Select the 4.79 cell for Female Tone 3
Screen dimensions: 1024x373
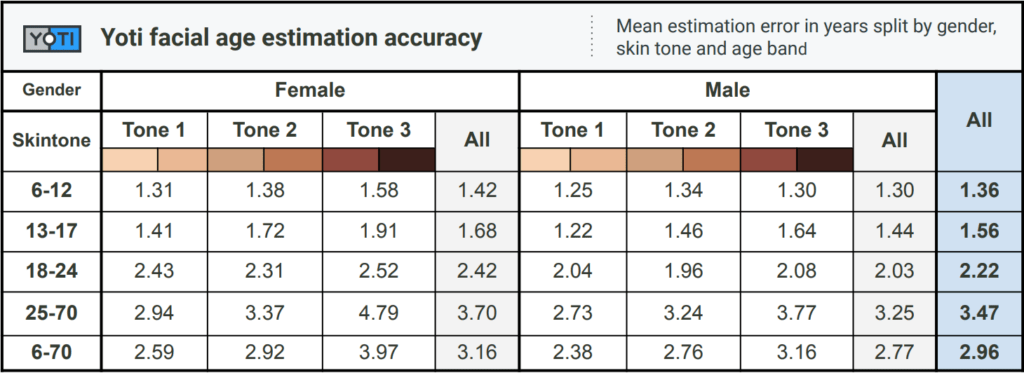[x=379, y=313]
